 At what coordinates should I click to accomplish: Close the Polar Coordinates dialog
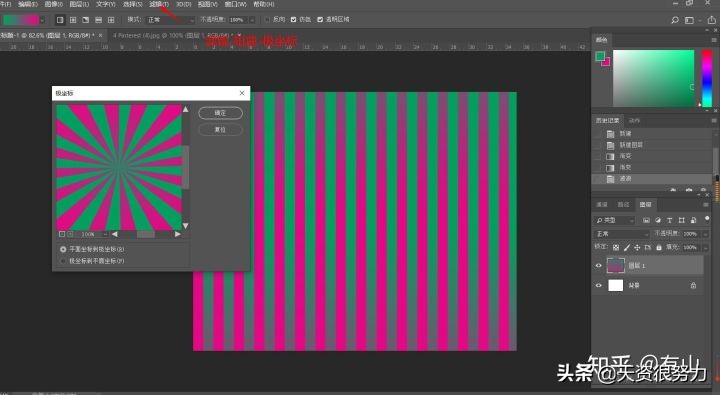click(x=242, y=93)
